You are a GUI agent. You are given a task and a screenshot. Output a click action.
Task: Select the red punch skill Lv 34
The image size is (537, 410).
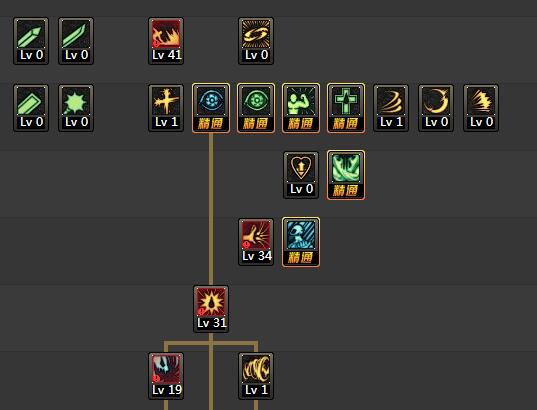coord(256,242)
